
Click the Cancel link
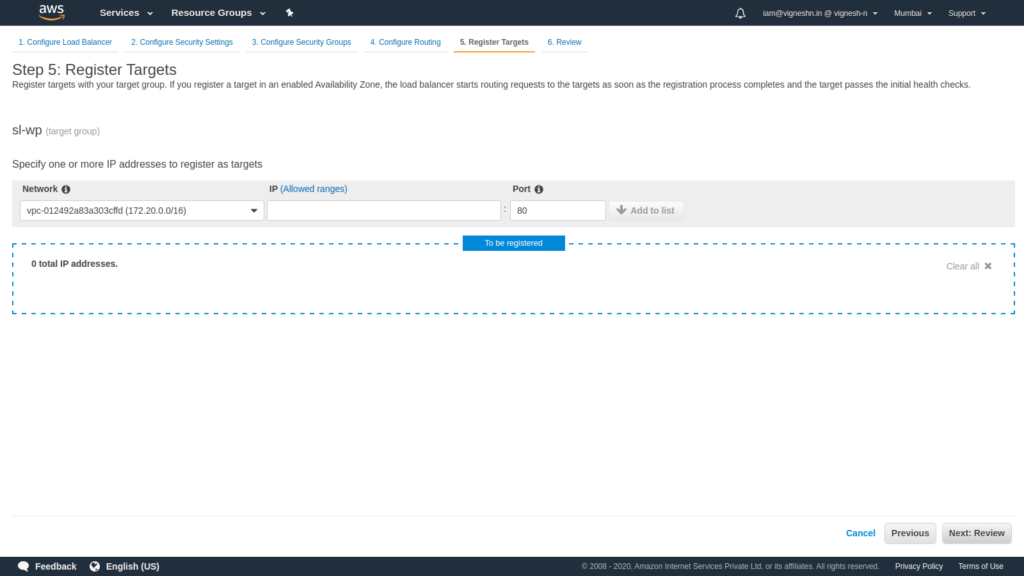click(x=860, y=533)
